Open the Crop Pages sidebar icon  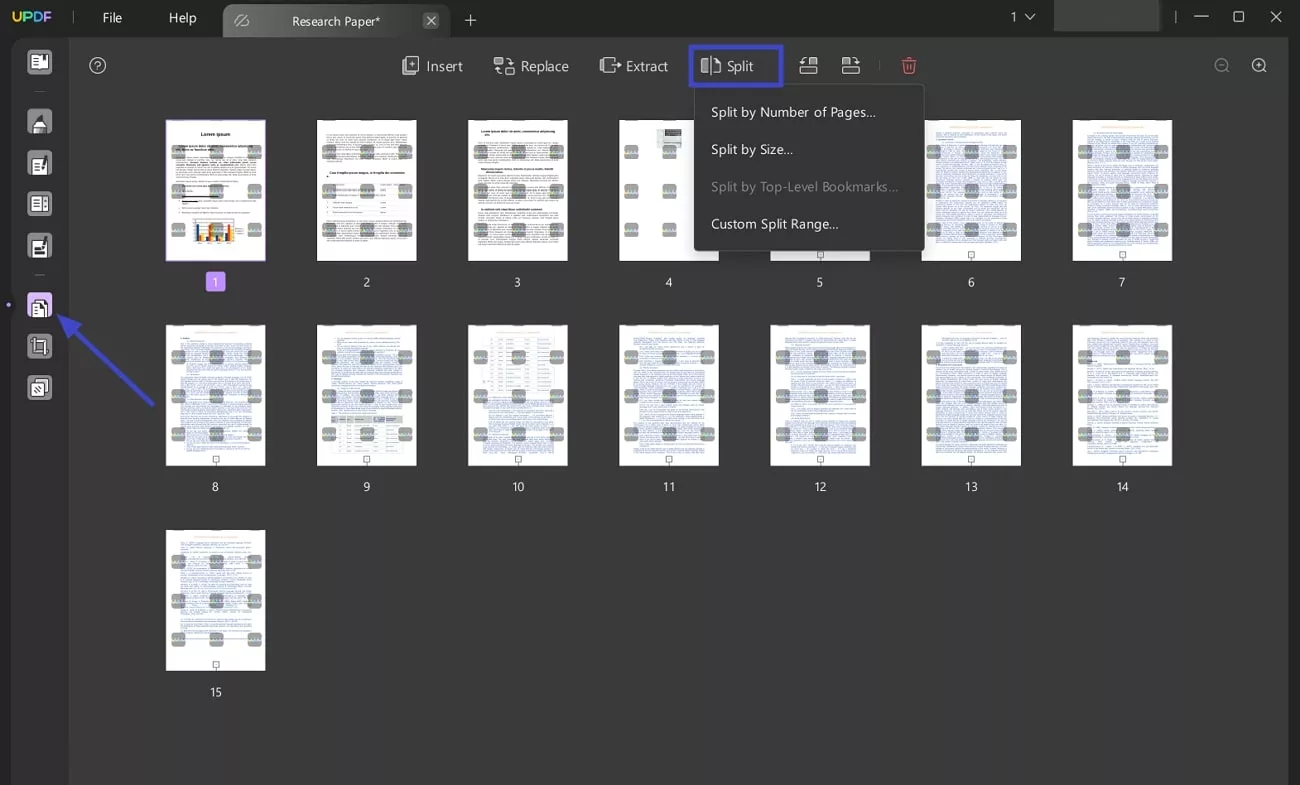click(39, 347)
